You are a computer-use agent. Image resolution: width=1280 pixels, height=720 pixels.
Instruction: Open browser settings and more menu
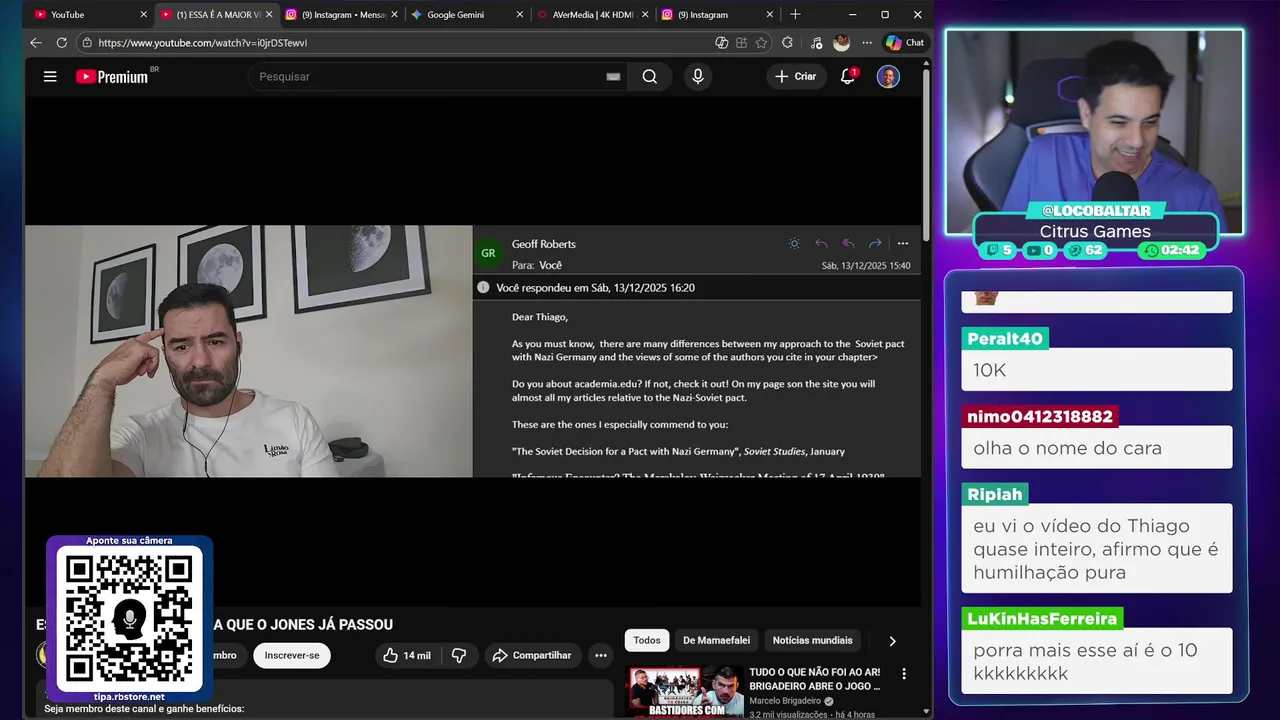point(866,43)
